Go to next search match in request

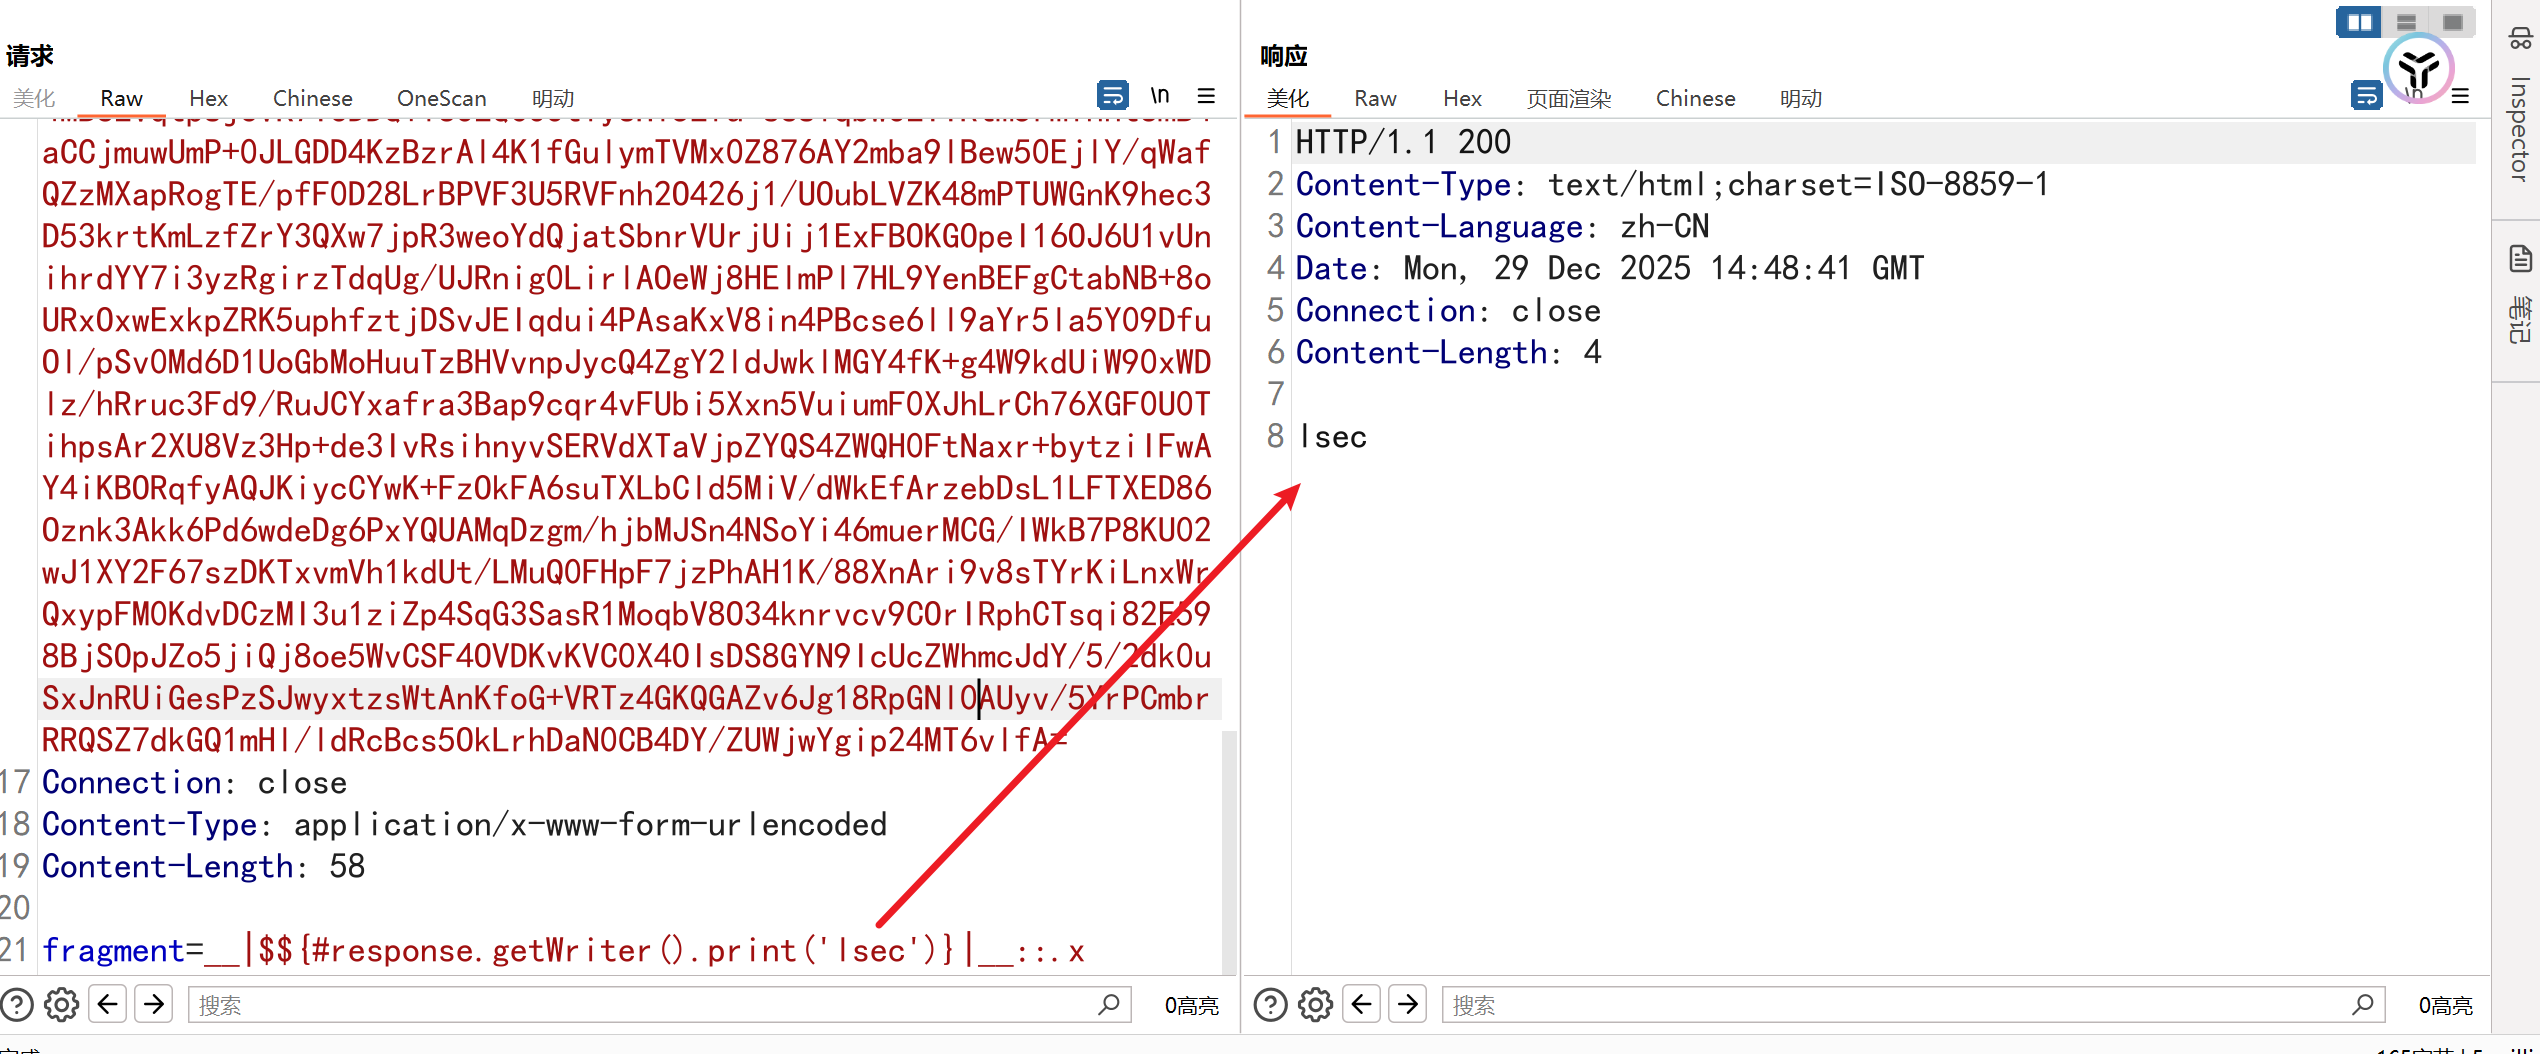[x=154, y=1004]
